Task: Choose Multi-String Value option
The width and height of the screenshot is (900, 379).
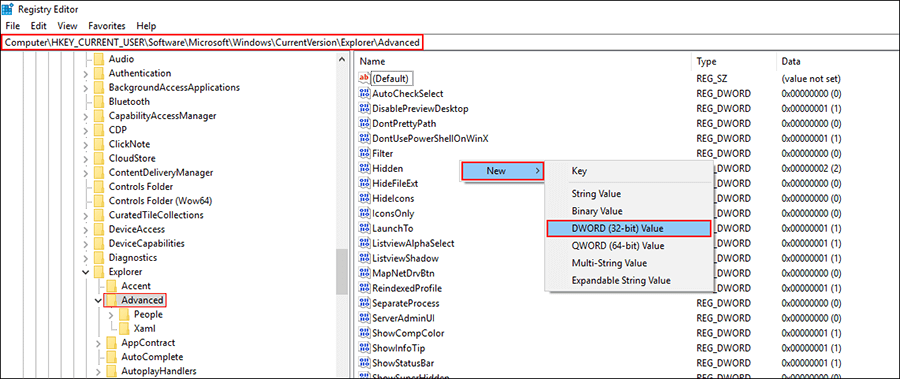Action: pos(629,263)
